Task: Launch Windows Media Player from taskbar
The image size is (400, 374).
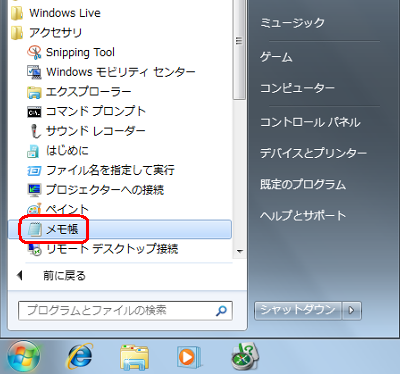Action: (188, 357)
